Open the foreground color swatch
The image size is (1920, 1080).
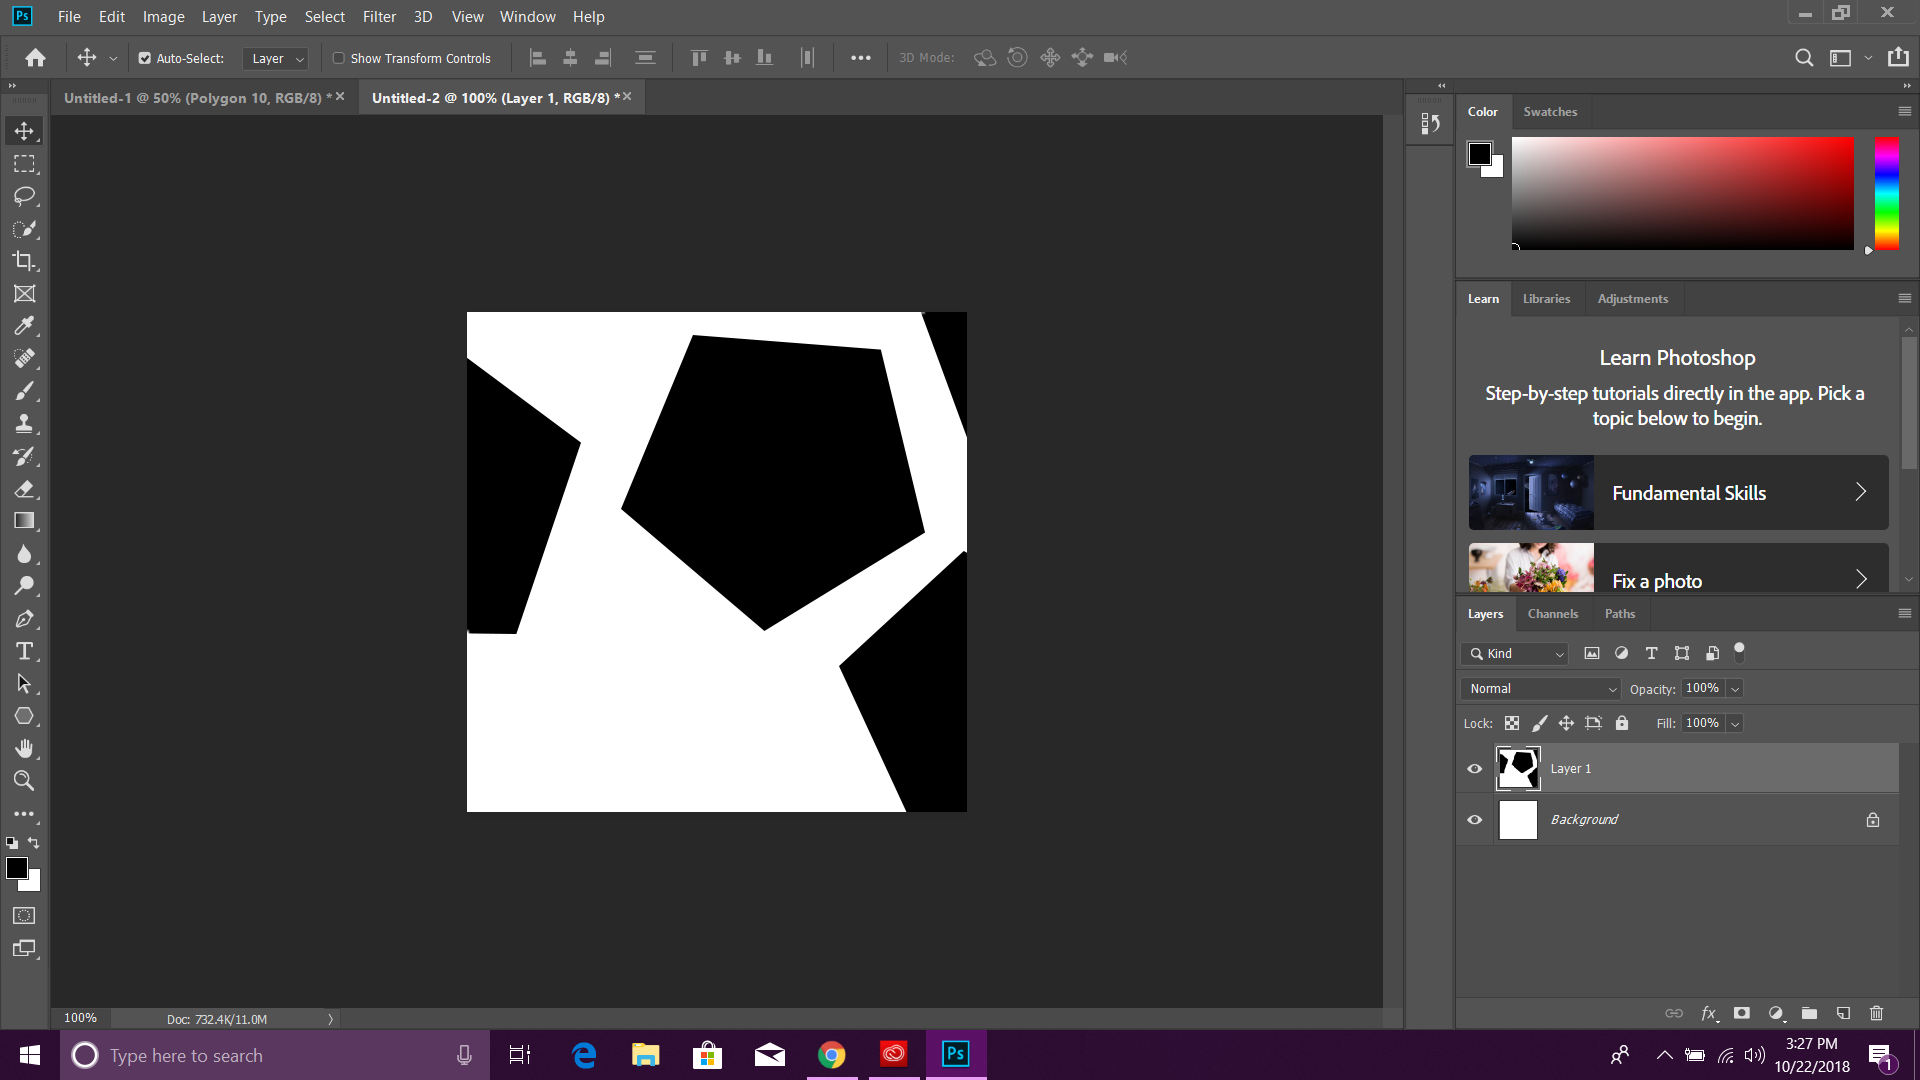tap(17, 868)
